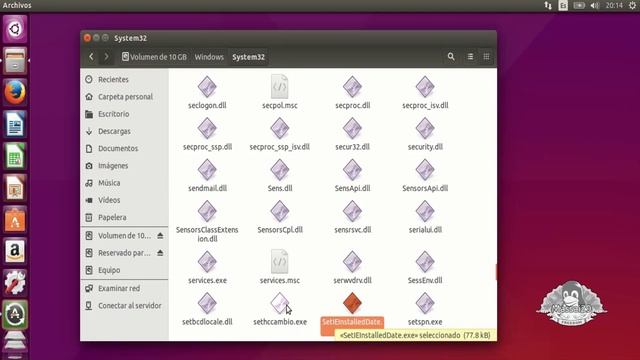Select the SessEnv.dll file
The image size is (640, 360).
pyautogui.click(x=425, y=267)
